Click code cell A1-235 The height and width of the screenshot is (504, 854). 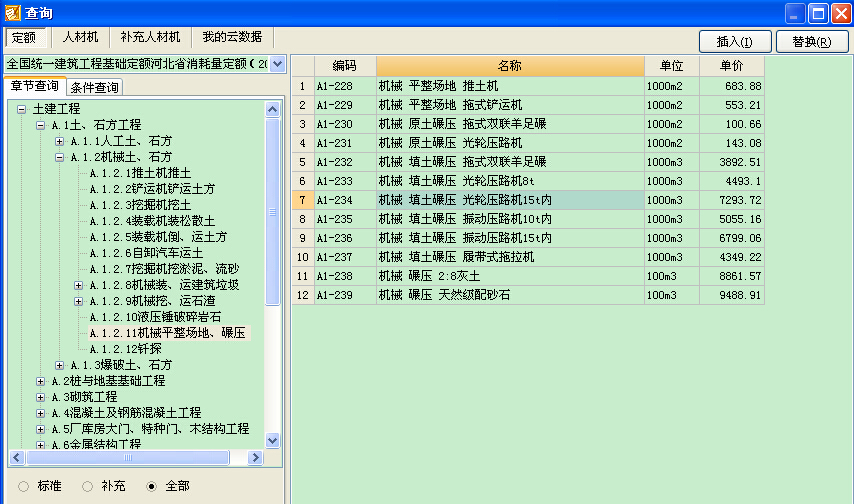[x=345, y=219]
